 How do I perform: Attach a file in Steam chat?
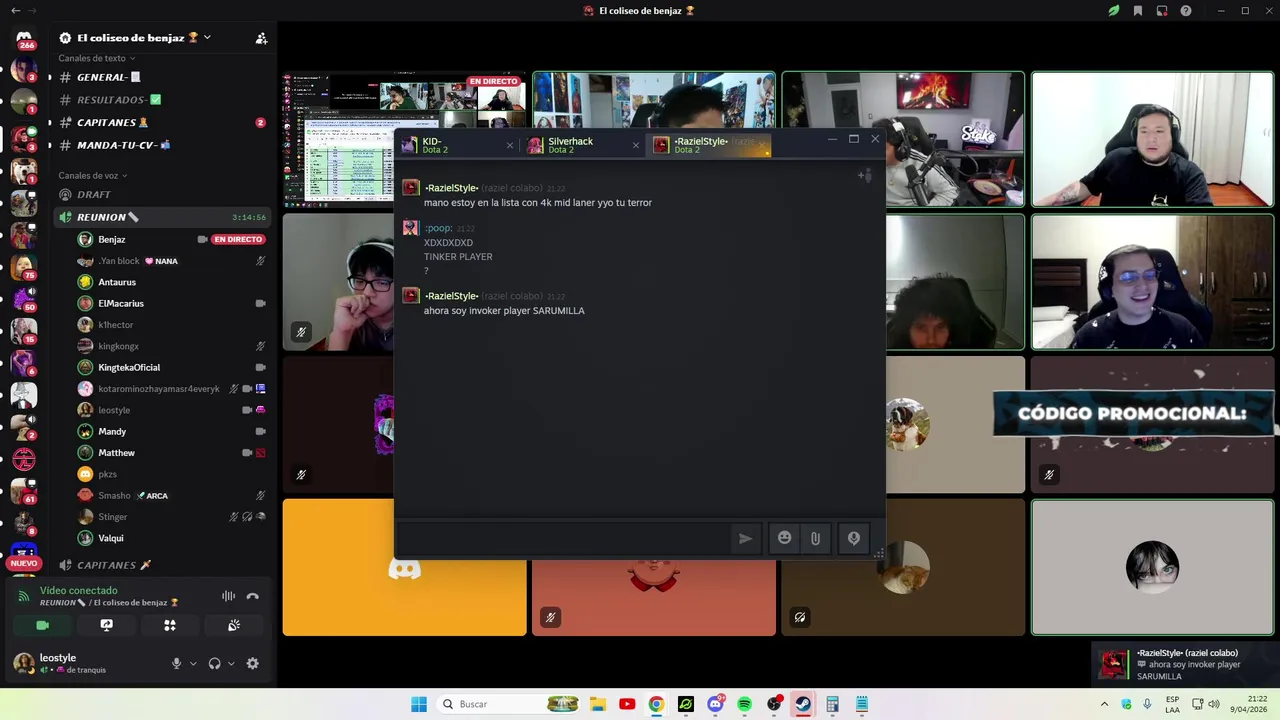pos(815,538)
